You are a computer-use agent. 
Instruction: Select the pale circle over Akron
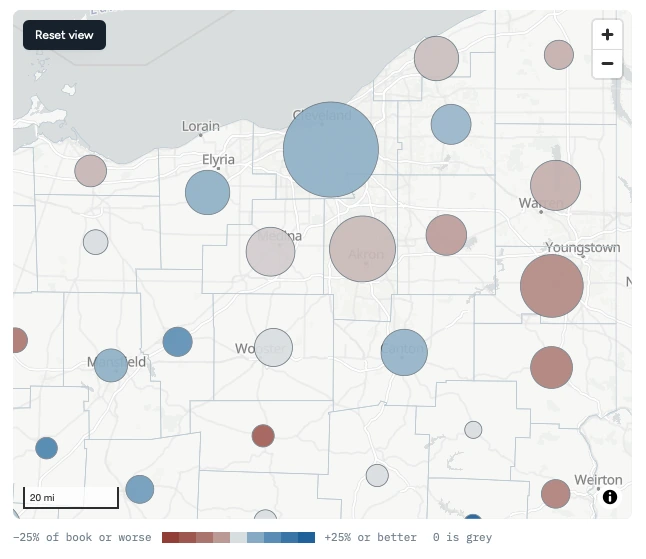[x=363, y=249]
